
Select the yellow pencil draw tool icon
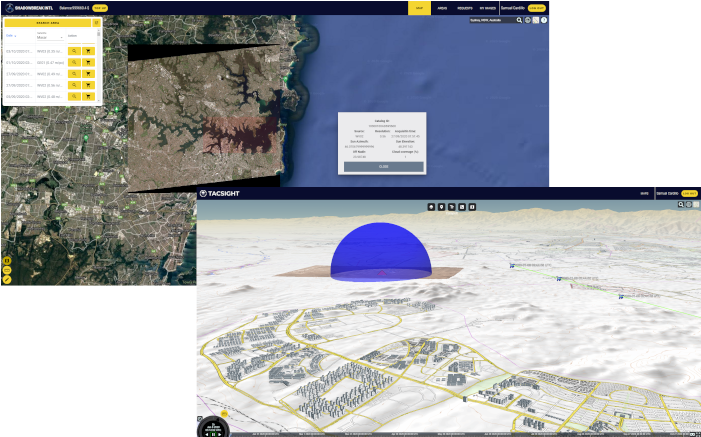point(7,280)
